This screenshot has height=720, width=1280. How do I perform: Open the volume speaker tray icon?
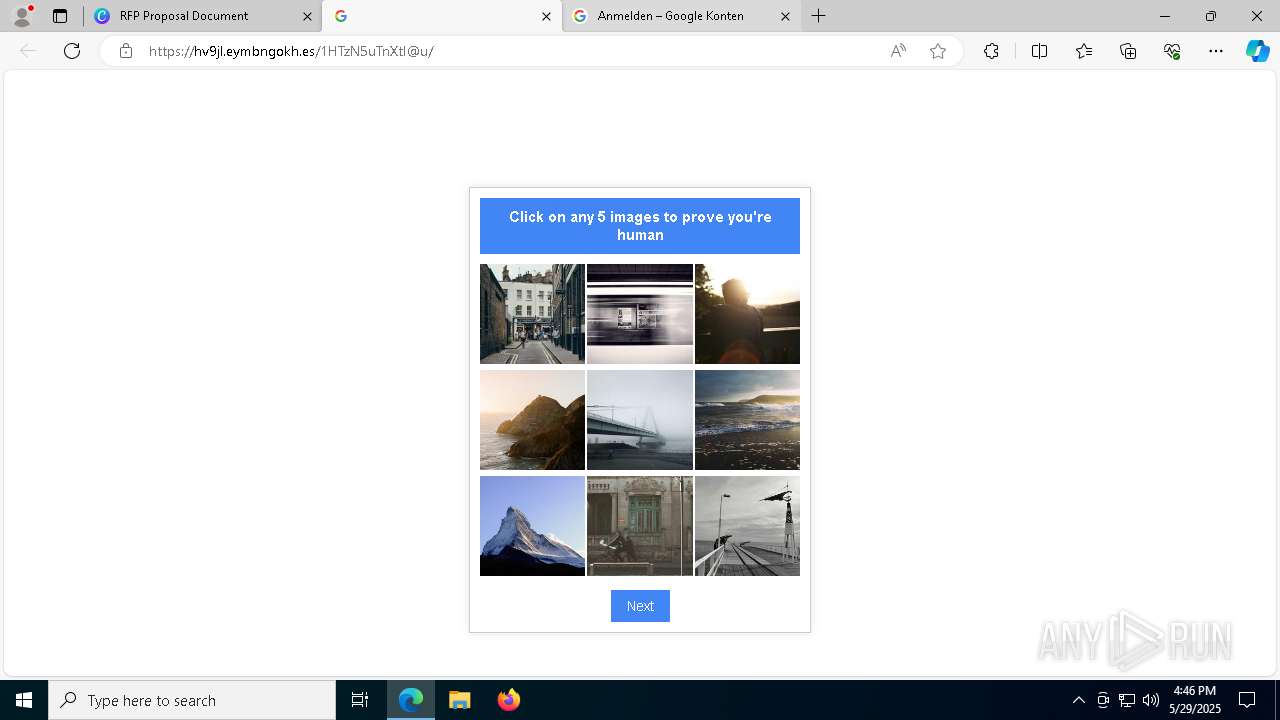point(1151,700)
